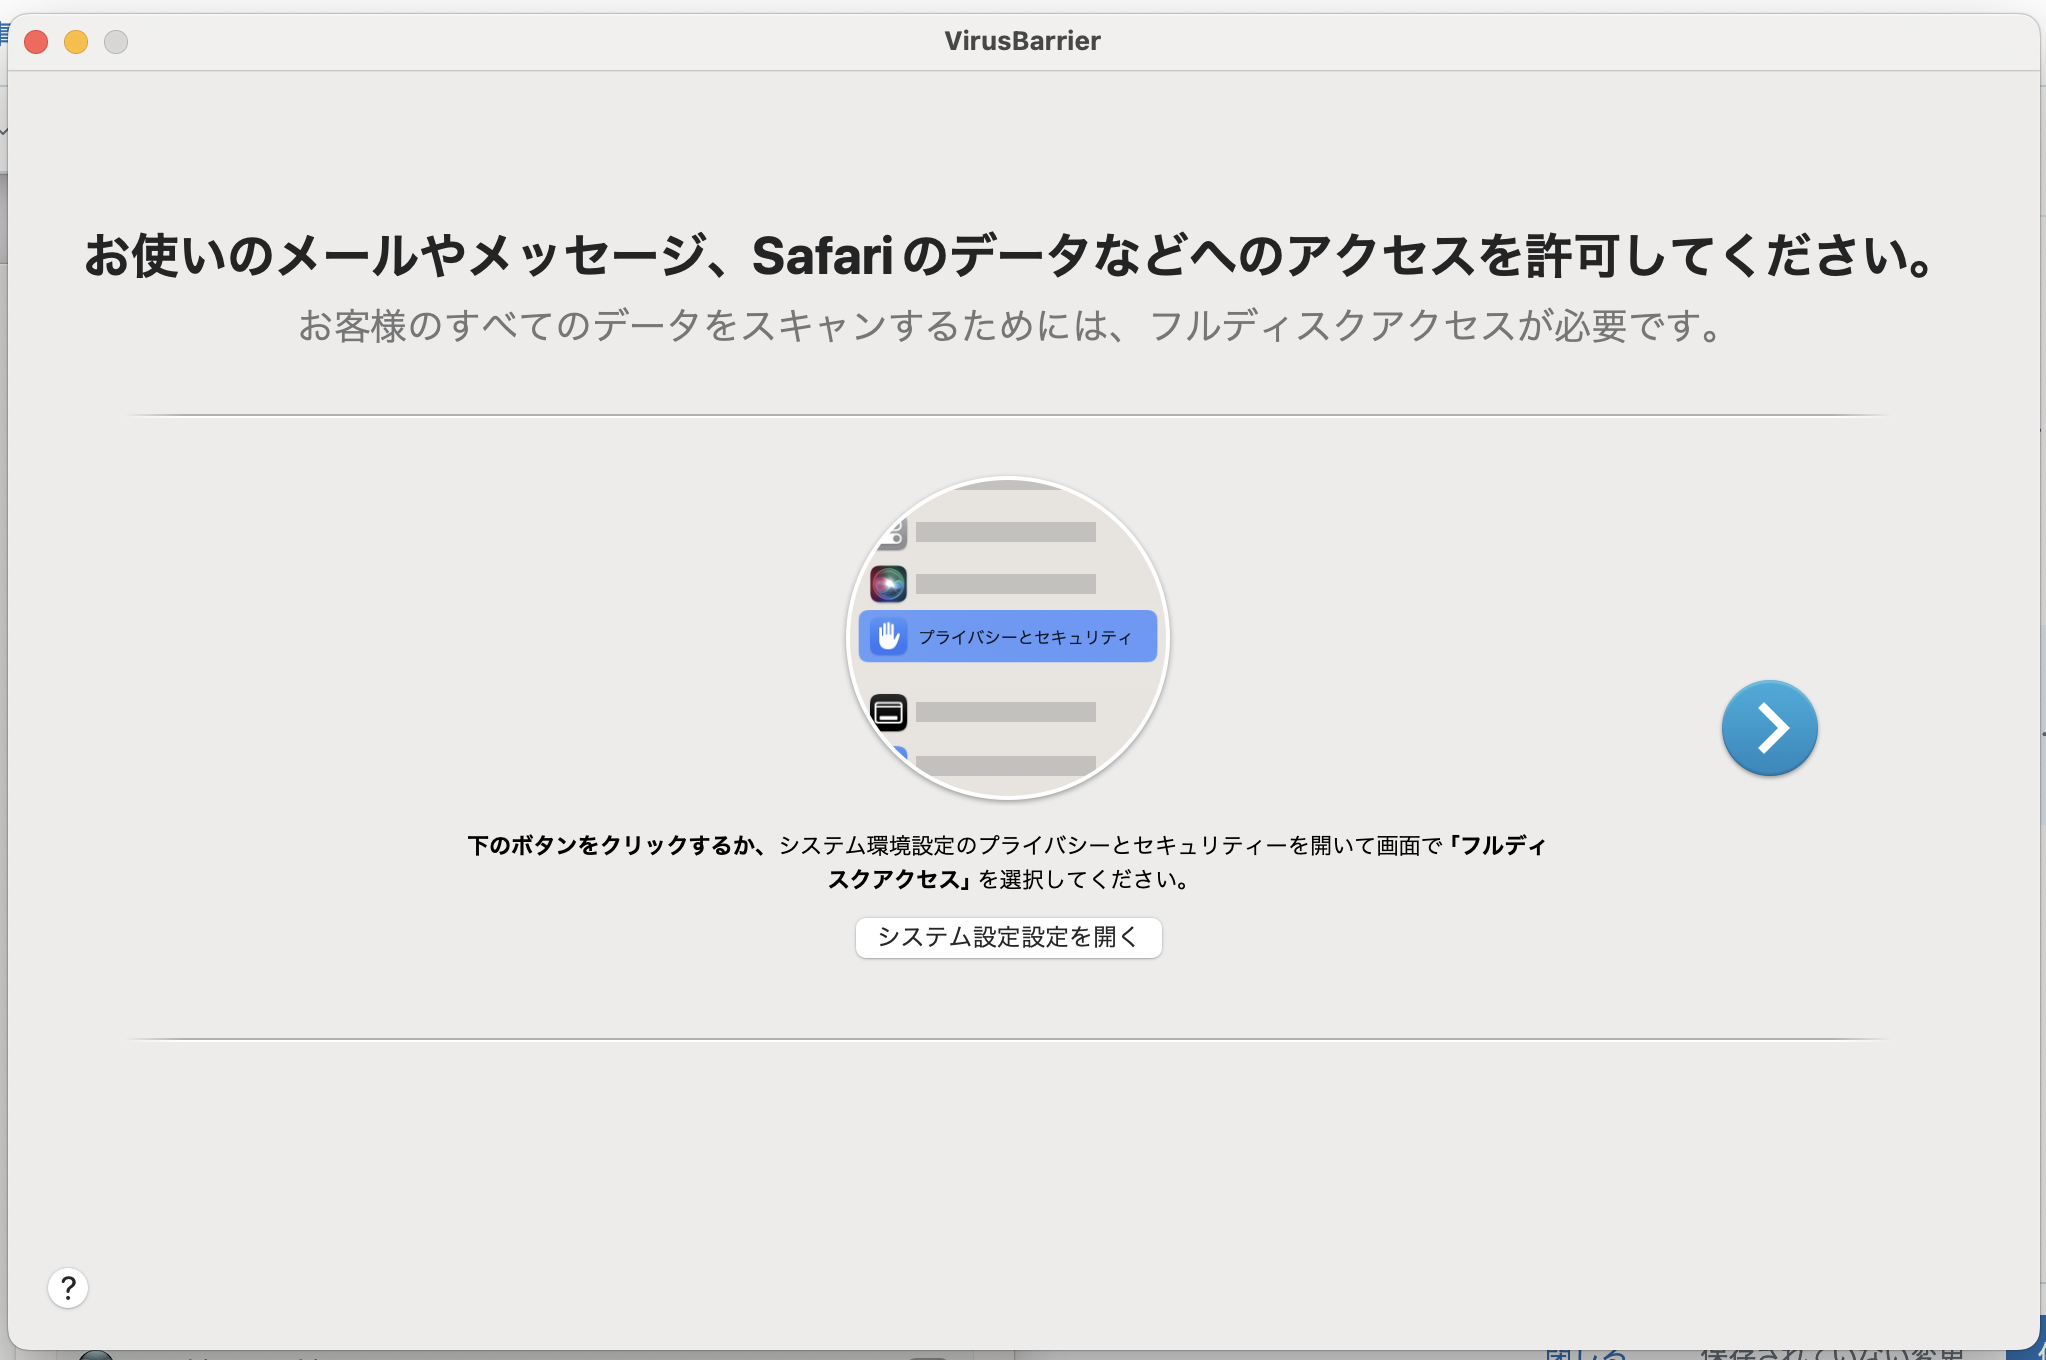
Task: Click the privacy settings illustration thumbnail
Action: (1008, 638)
